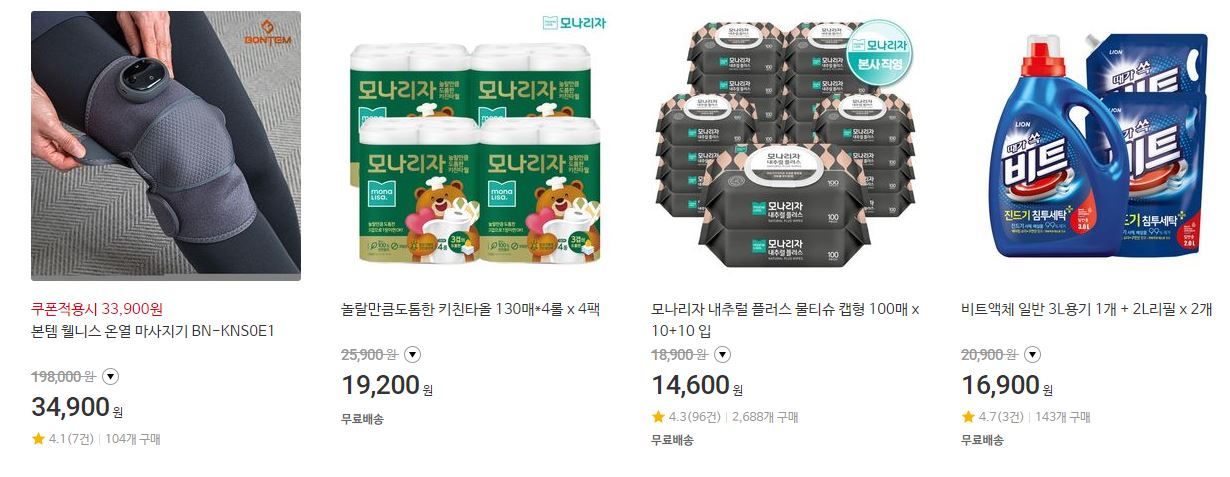The width and height of the screenshot is (1230, 477).
Task: Open 모나리자 내추럴 플러스 물티슈 title
Action: 785,319
